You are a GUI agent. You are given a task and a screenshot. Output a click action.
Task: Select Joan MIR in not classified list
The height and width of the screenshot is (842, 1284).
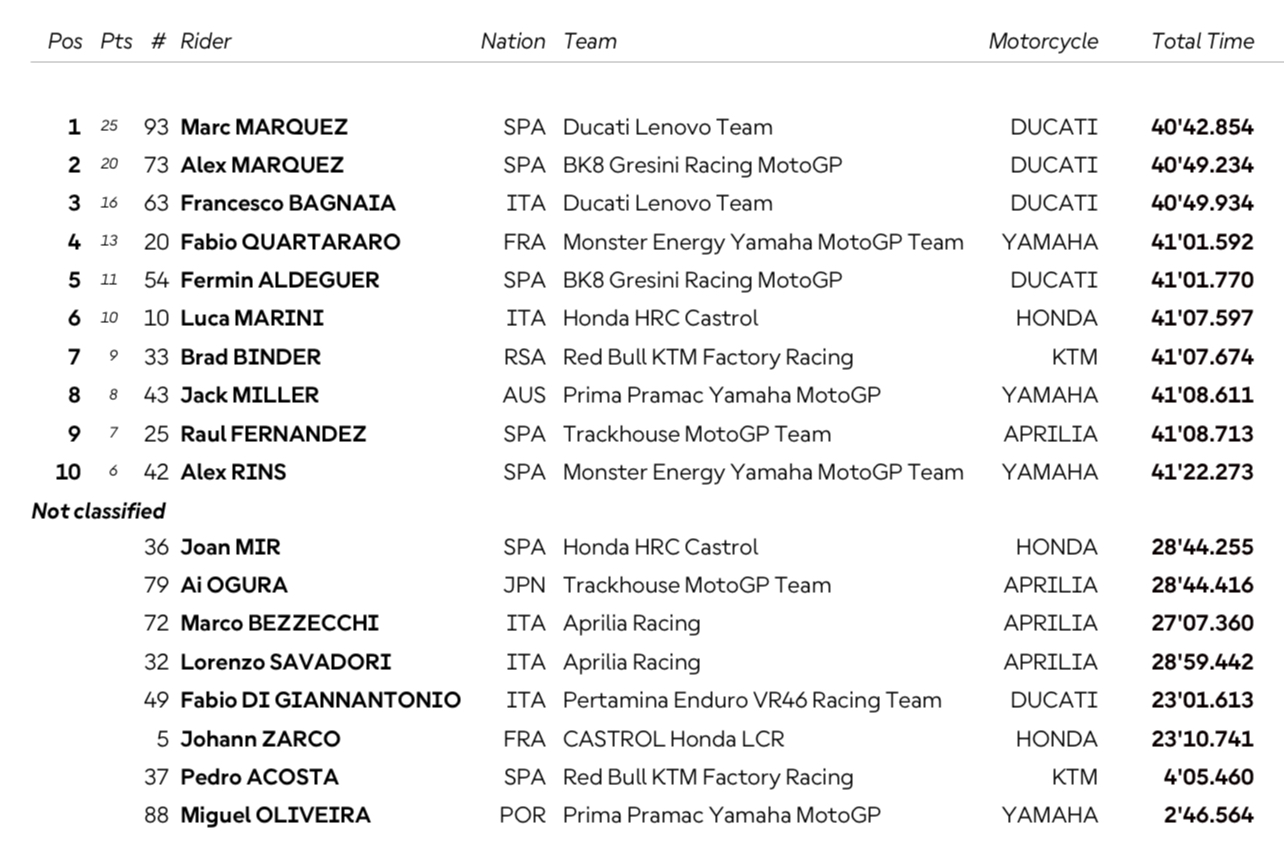230,547
